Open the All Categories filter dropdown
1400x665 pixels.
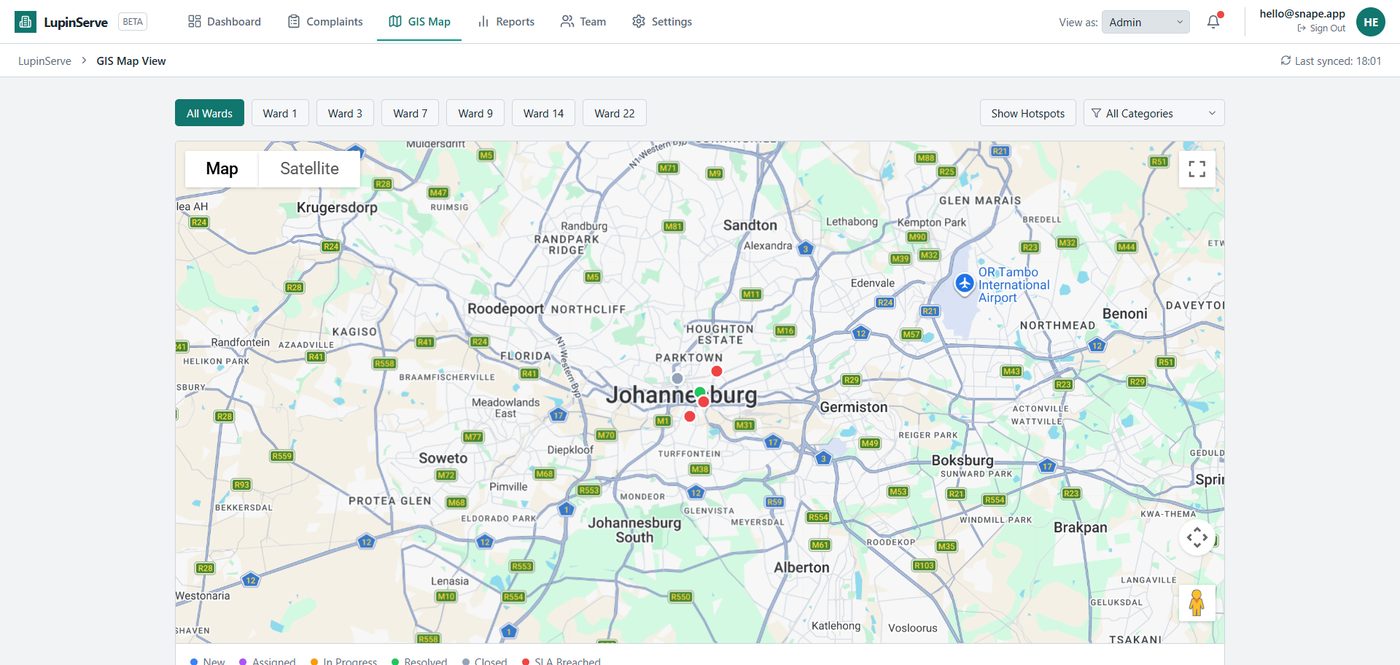point(1154,113)
